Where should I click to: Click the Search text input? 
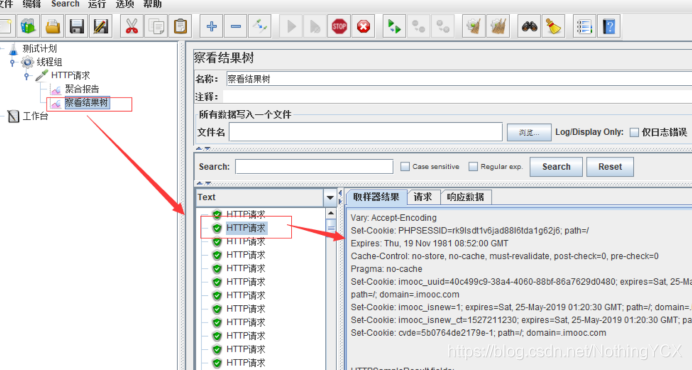pos(314,166)
